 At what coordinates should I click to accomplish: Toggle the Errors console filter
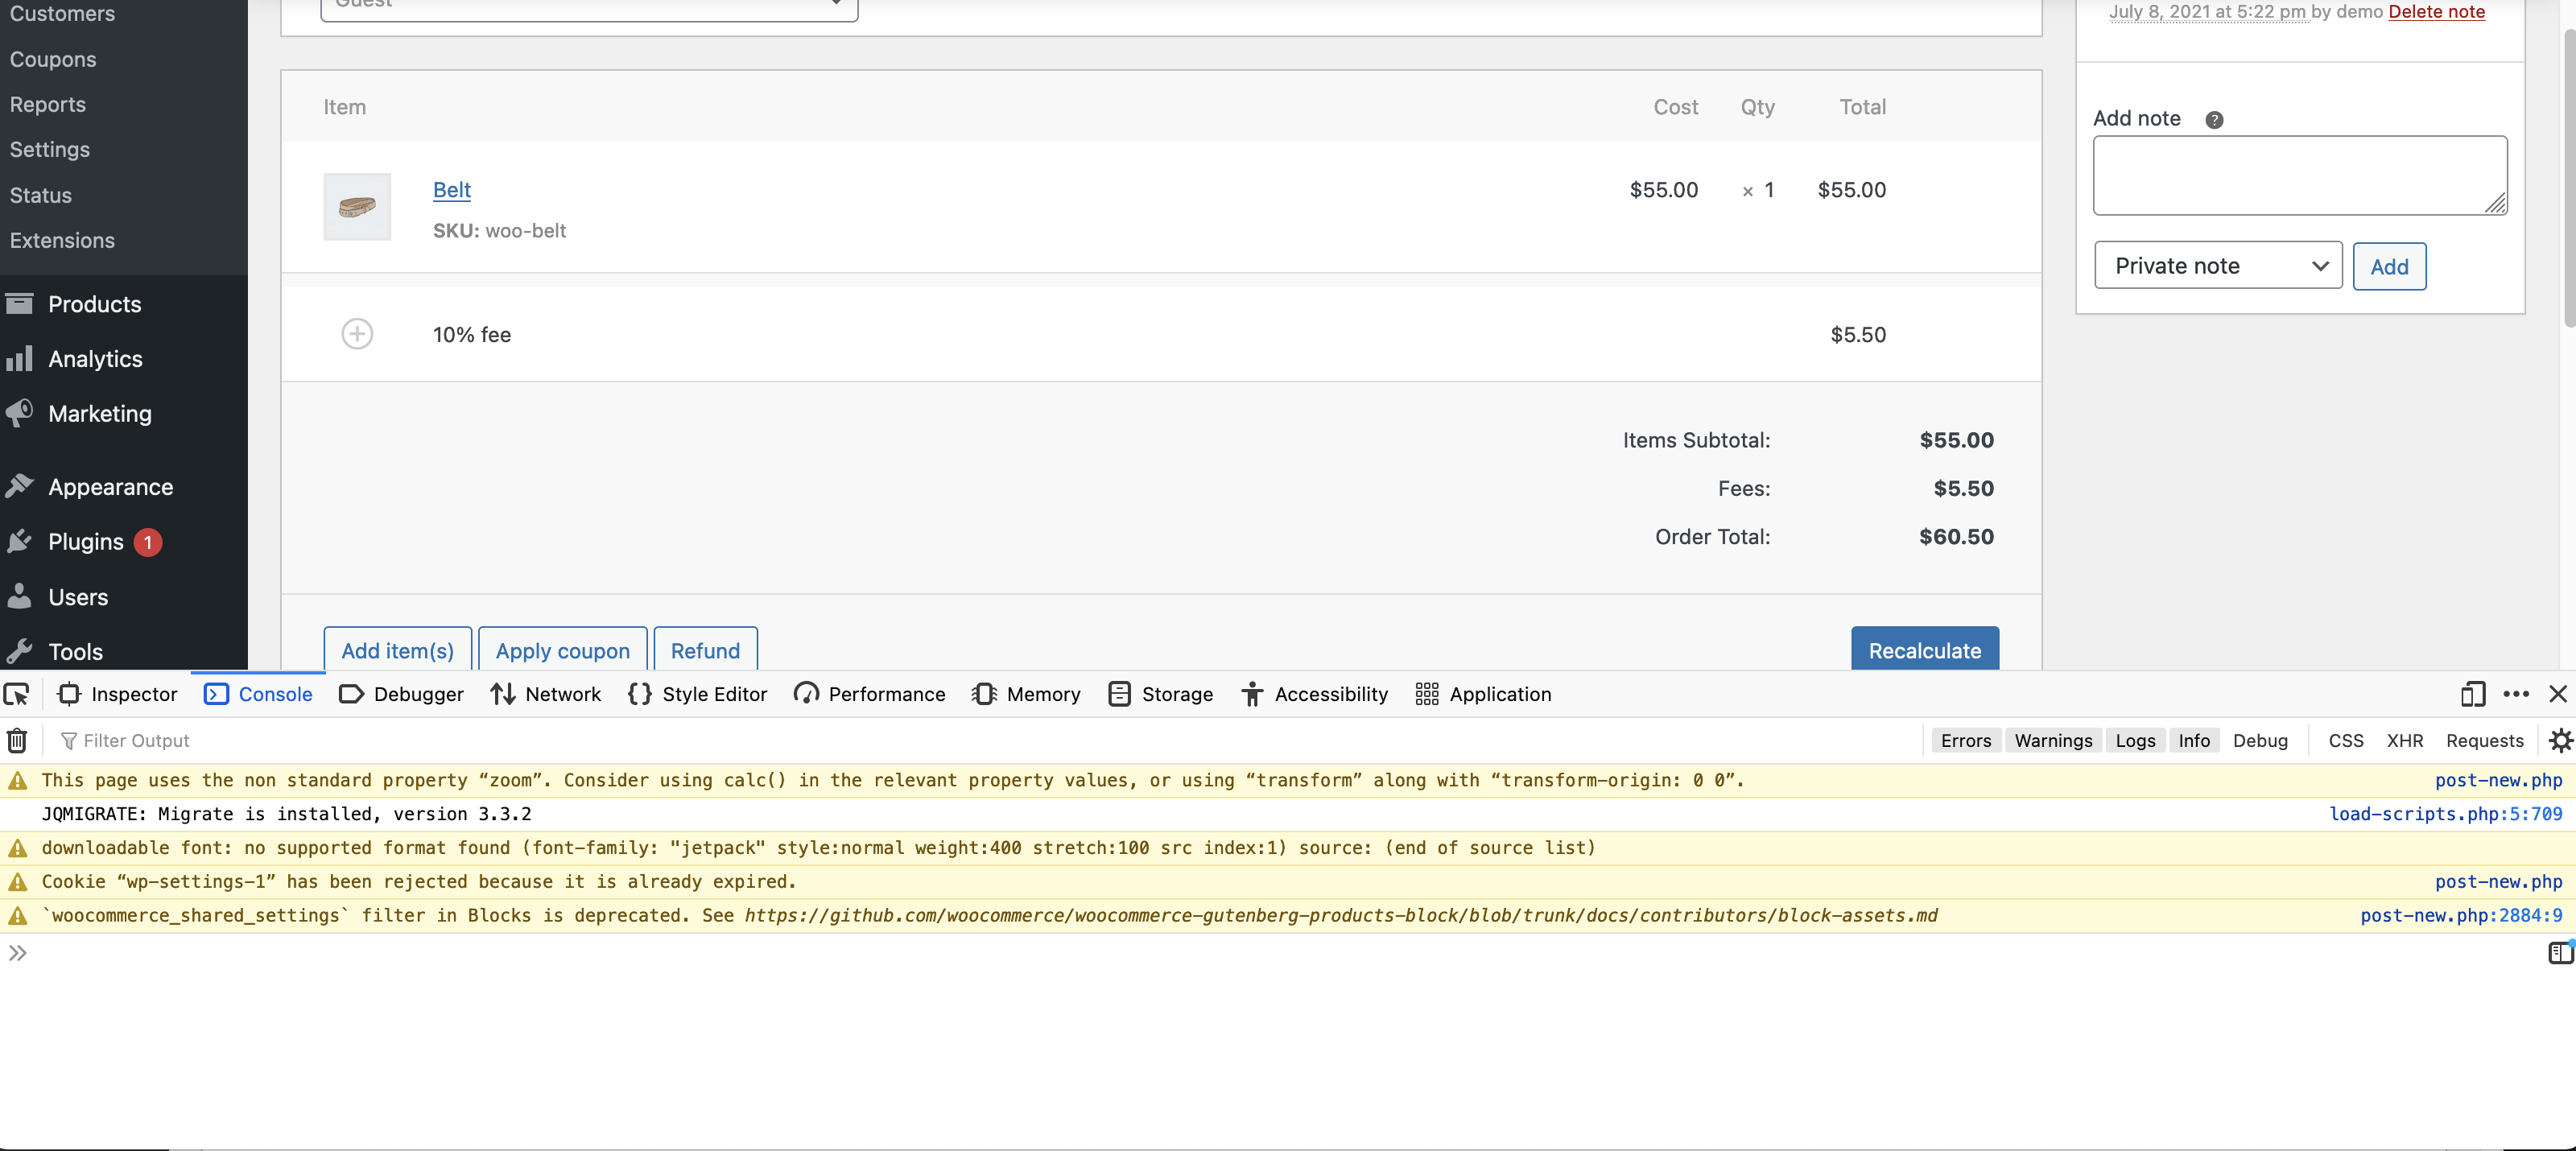(x=1965, y=740)
